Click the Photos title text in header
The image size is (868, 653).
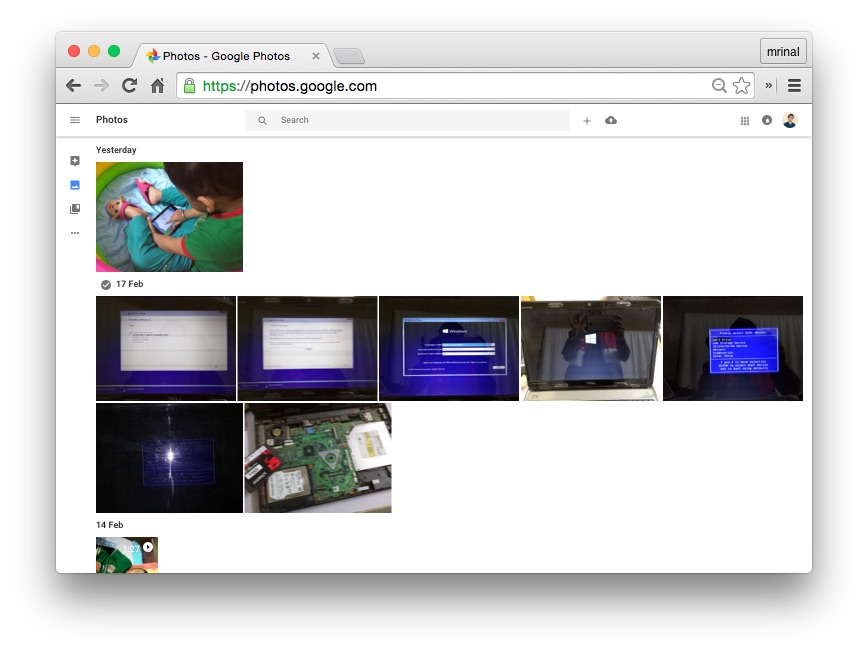112,120
